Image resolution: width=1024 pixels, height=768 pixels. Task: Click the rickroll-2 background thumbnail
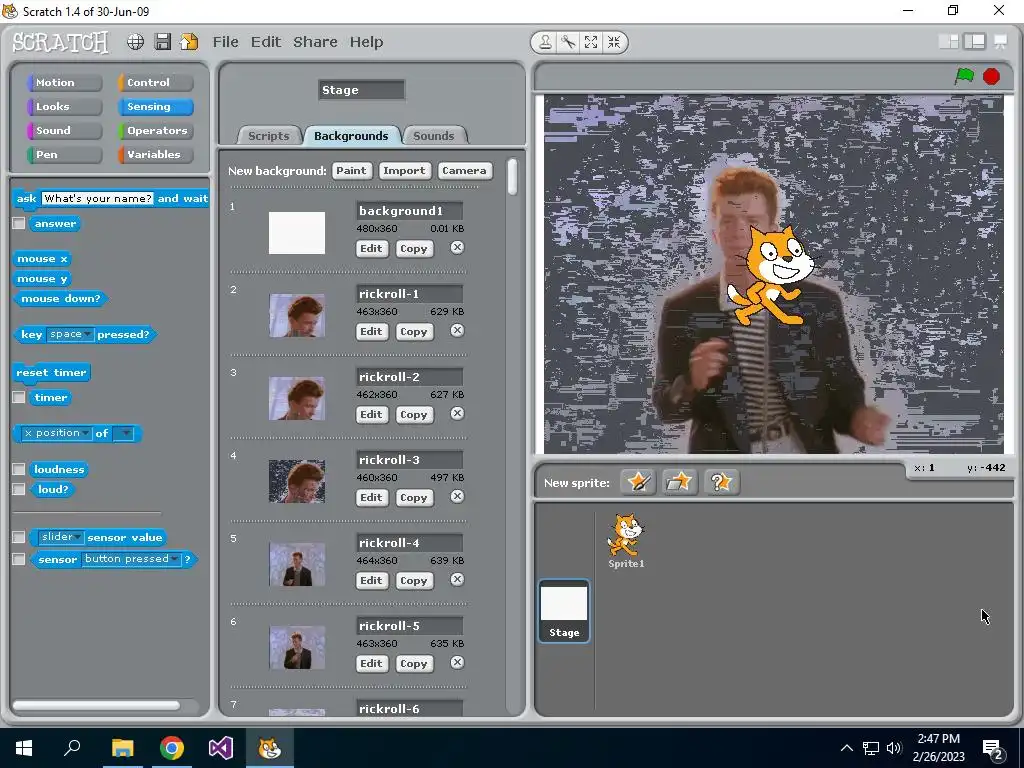(297, 398)
